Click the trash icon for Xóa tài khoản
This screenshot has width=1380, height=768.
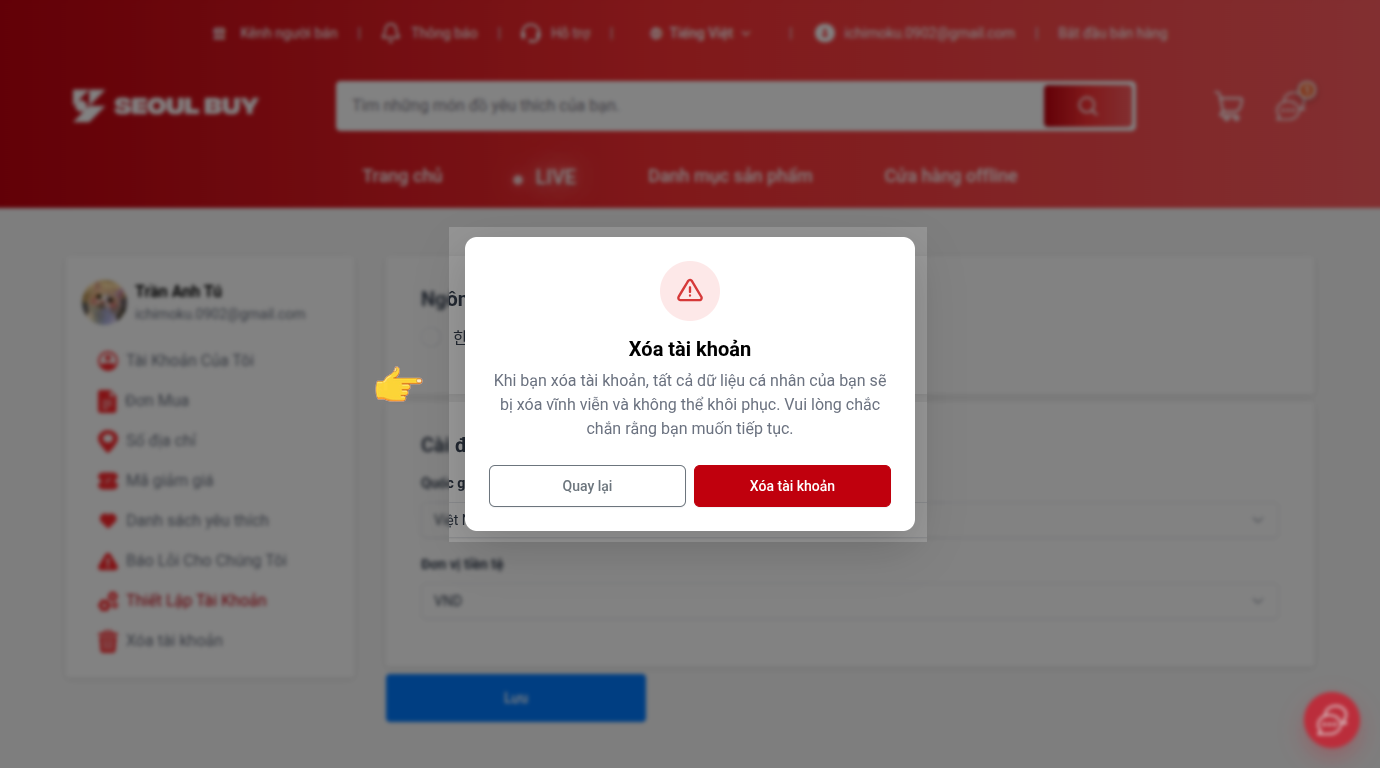point(107,641)
